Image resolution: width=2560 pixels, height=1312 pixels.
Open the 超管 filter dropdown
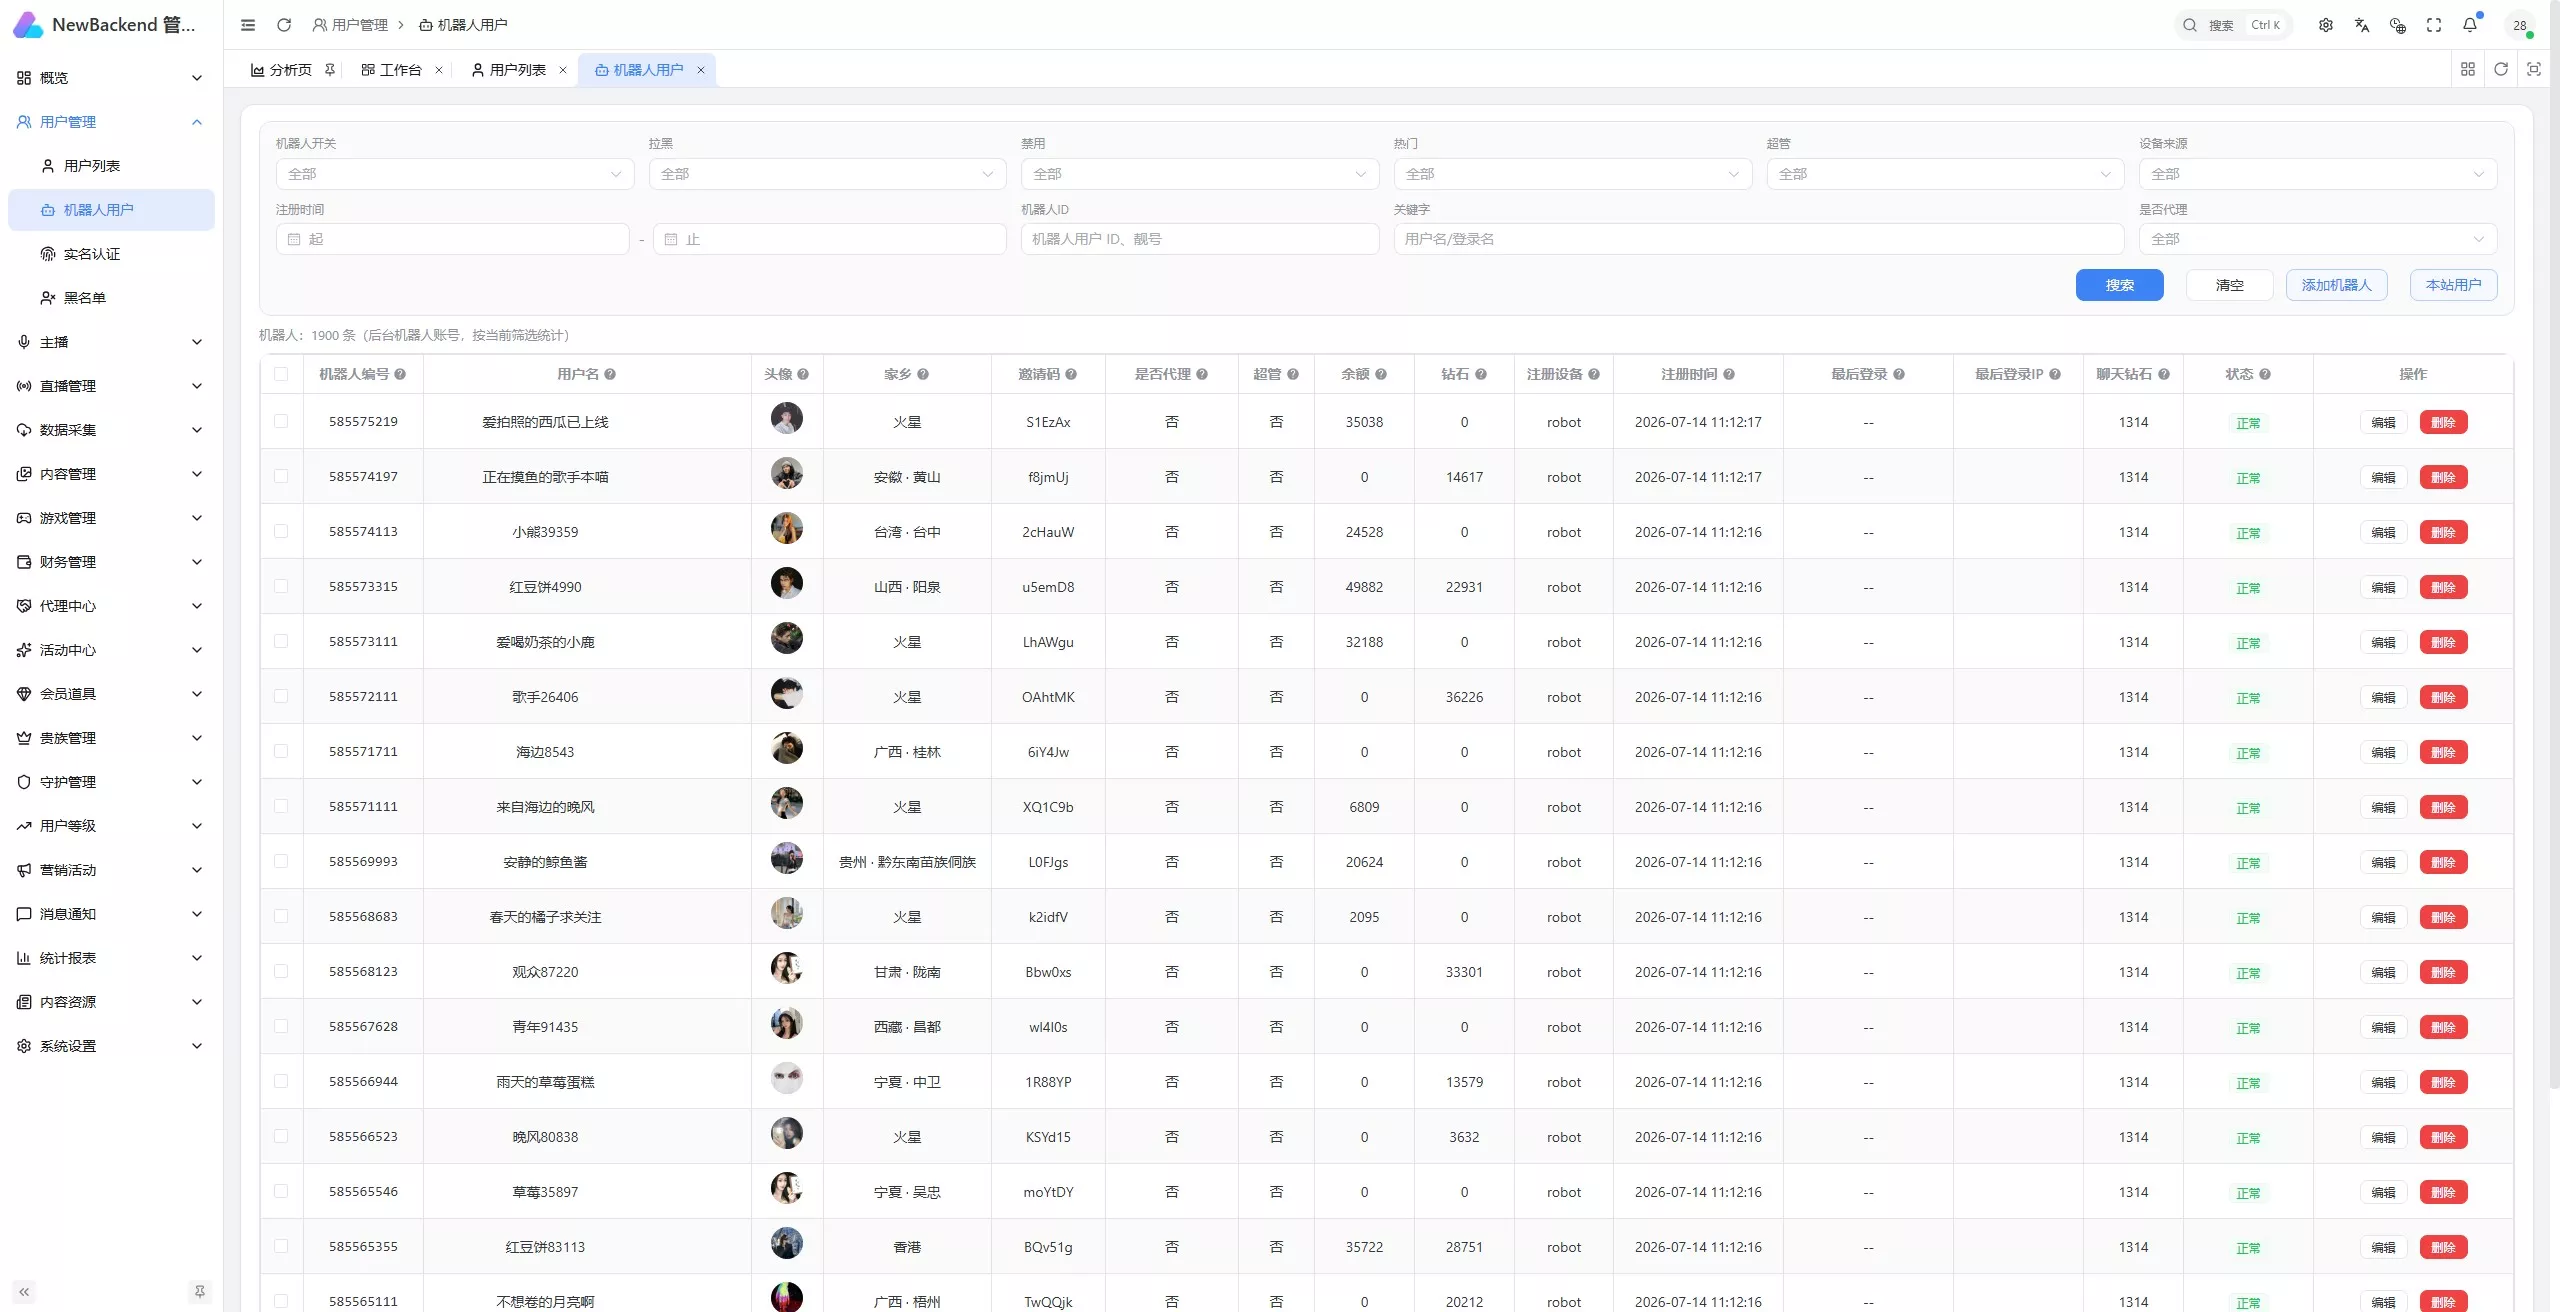[1945, 174]
